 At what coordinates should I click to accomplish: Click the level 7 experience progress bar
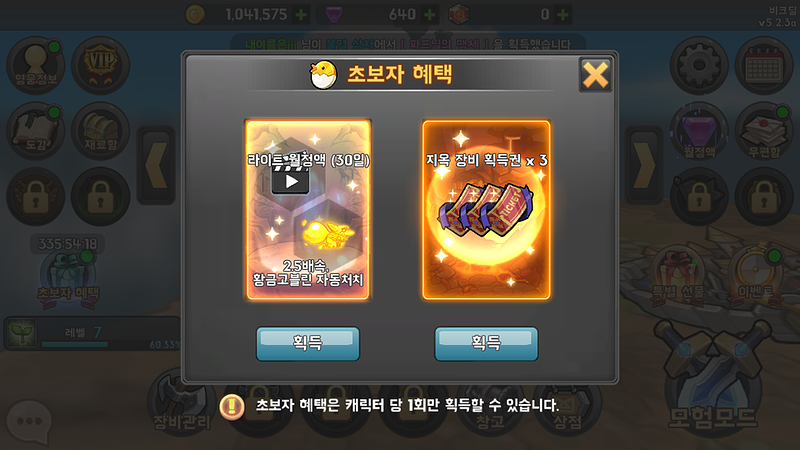[74, 344]
